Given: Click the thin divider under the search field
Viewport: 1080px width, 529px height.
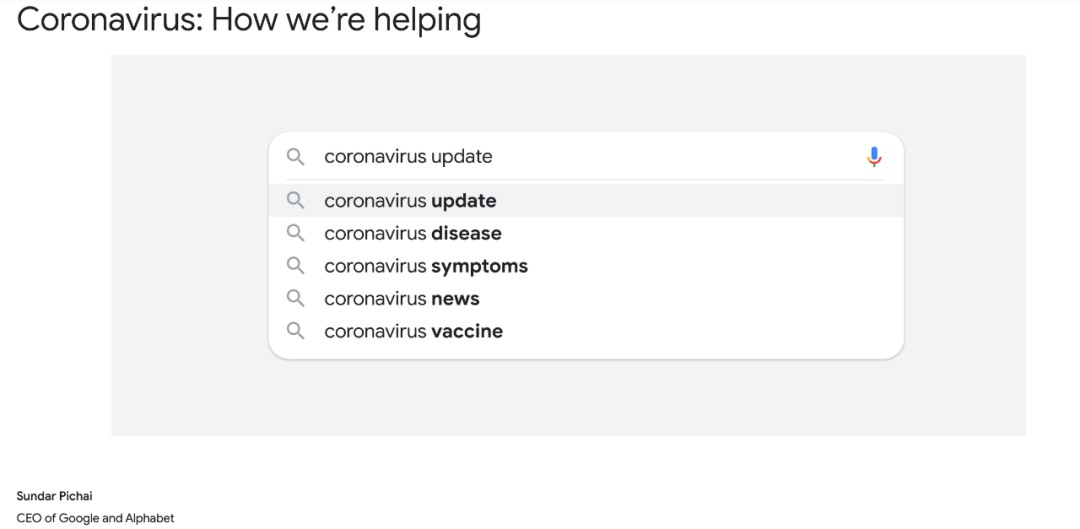Looking at the screenshot, I should tap(586, 180).
